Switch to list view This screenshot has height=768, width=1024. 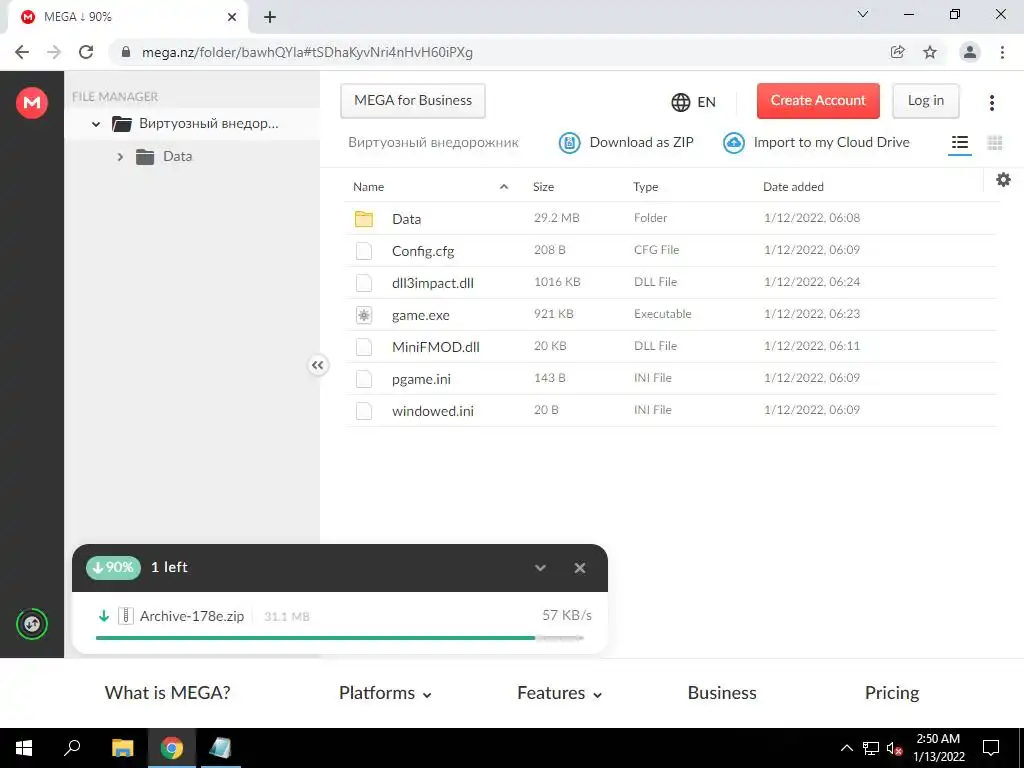pos(959,142)
